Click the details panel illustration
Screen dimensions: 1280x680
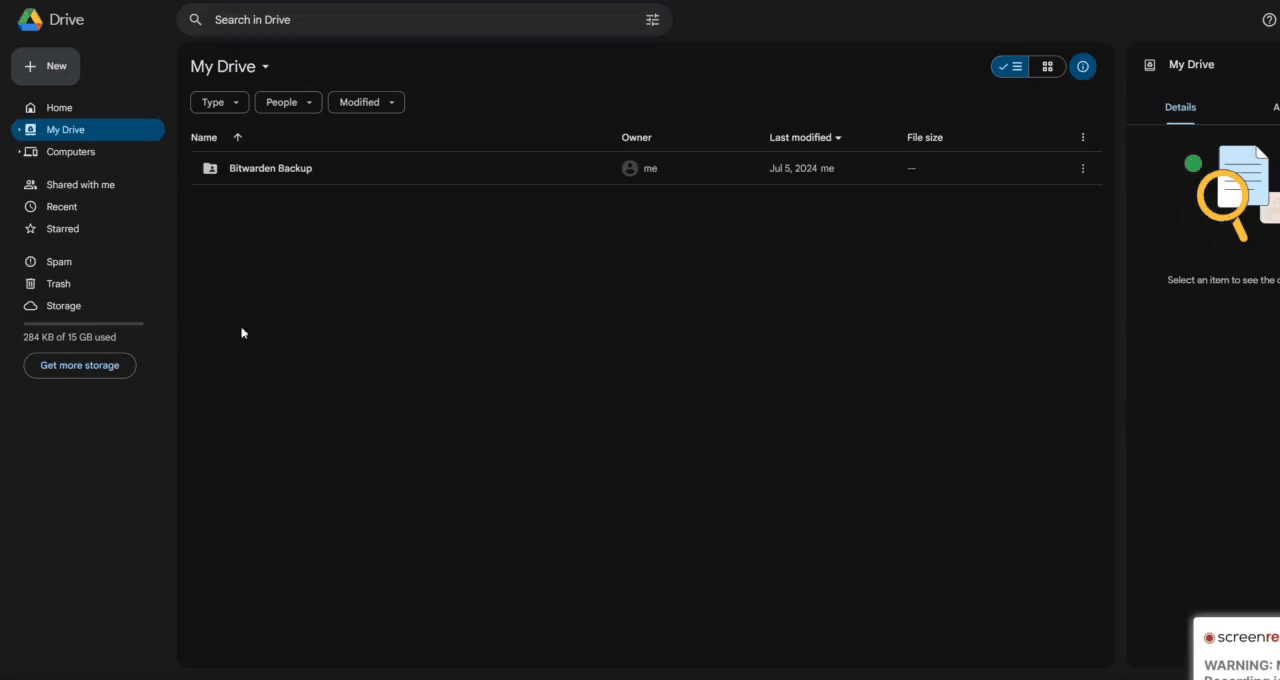(1232, 193)
